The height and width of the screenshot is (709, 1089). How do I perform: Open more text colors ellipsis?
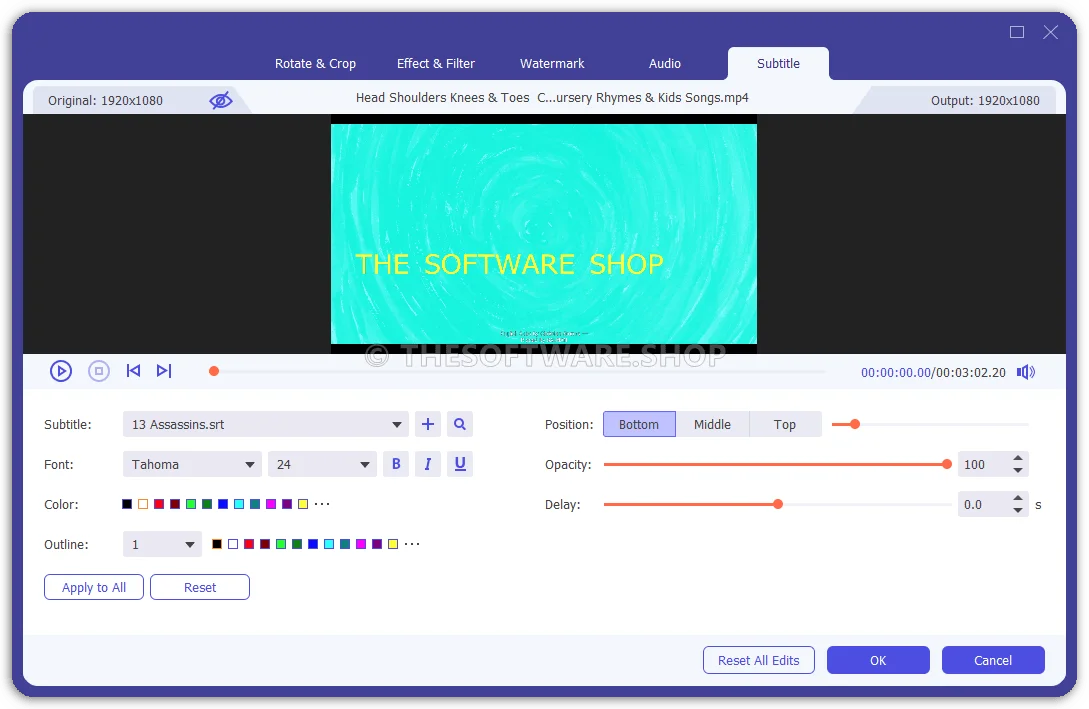point(322,504)
